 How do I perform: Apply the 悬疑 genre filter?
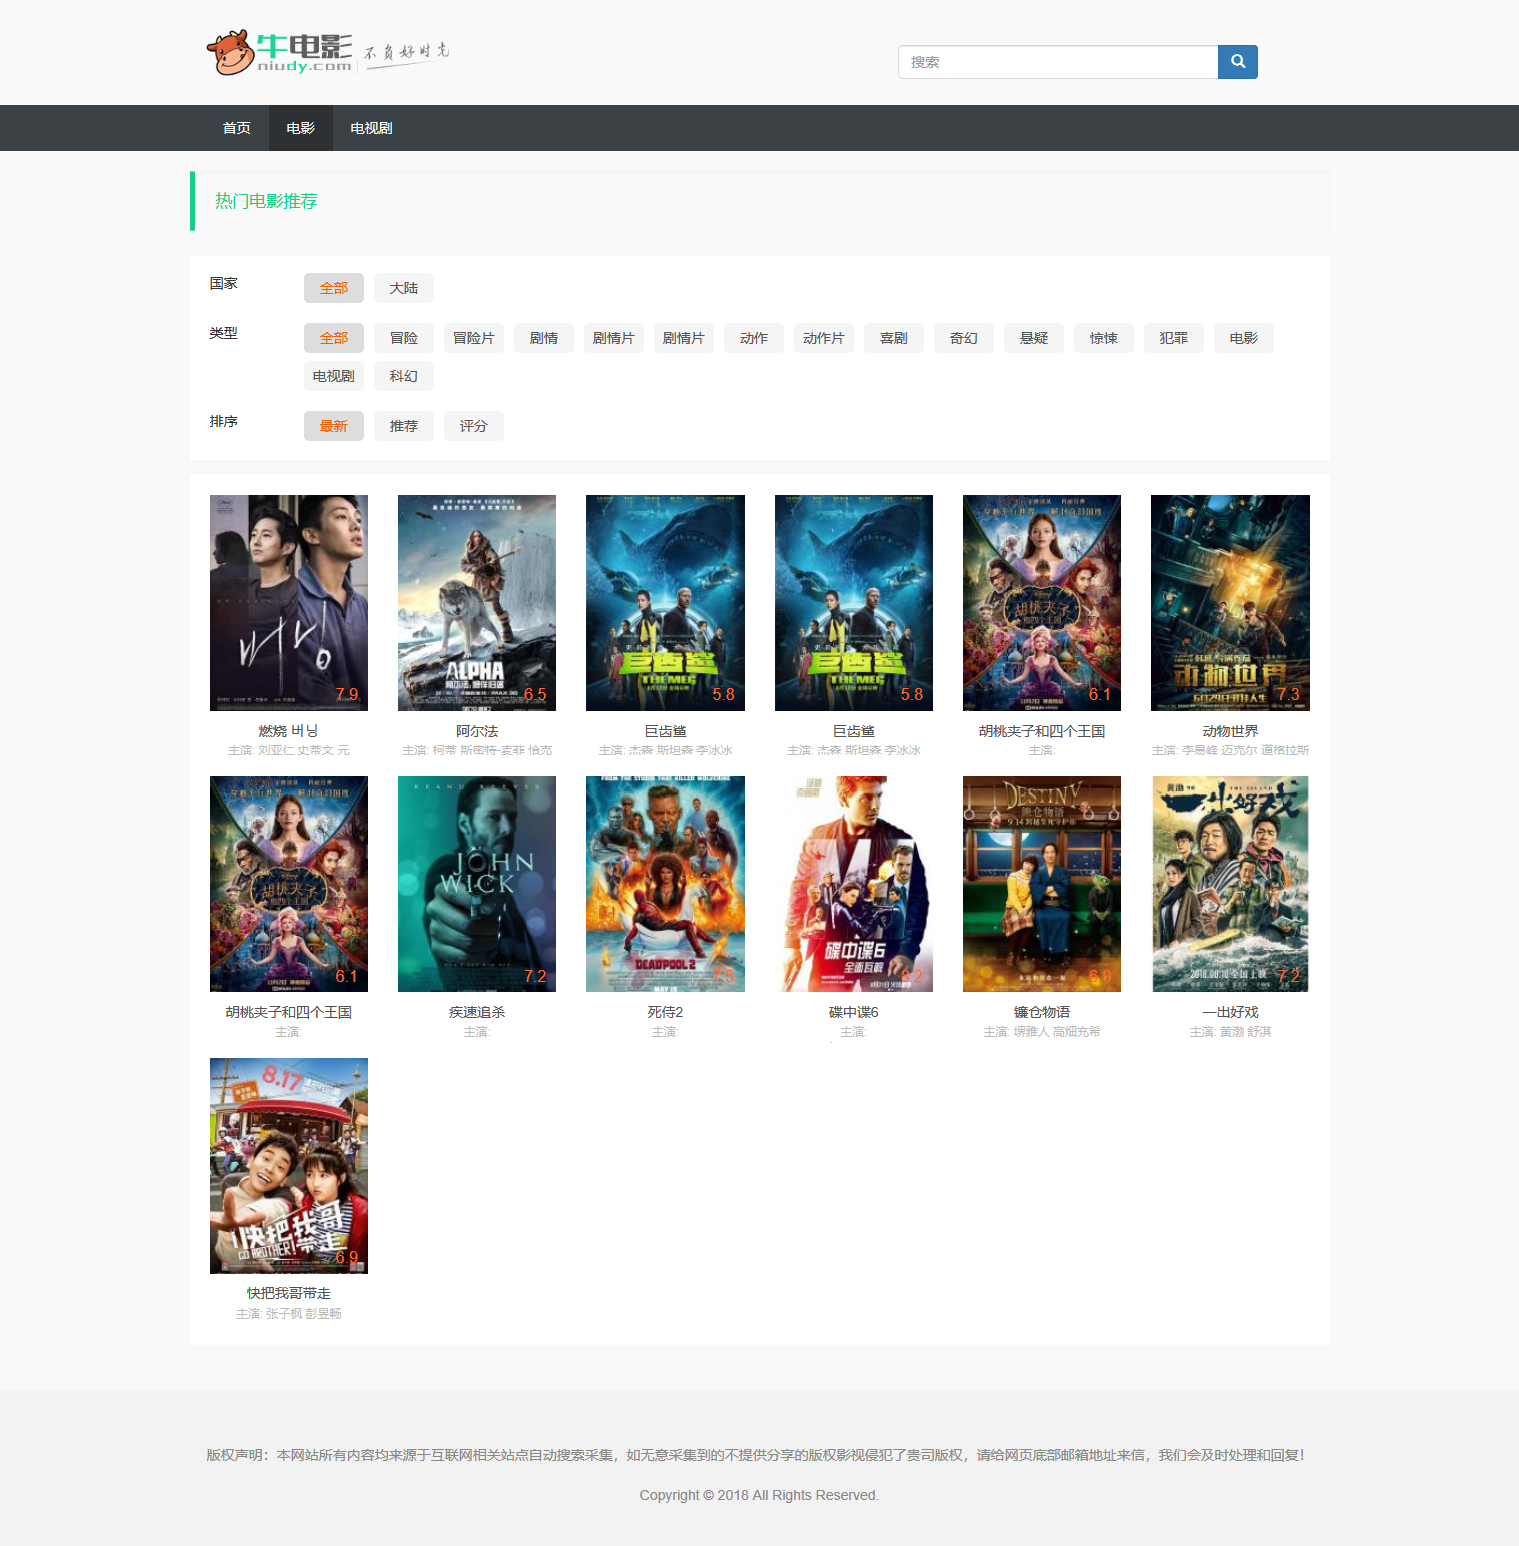click(x=1034, y=338)
